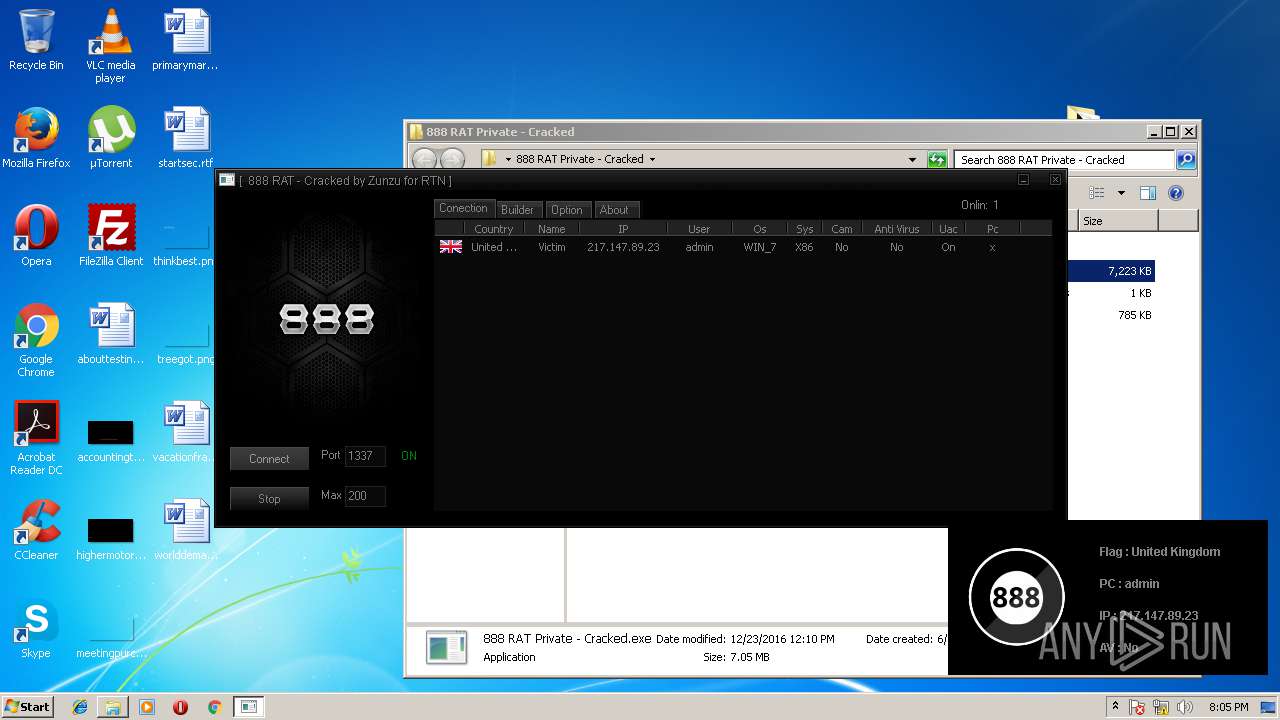The image size is (1280, 720).
Task: Expand breadcrumb arrow after folder name
Action: point(652,159)
